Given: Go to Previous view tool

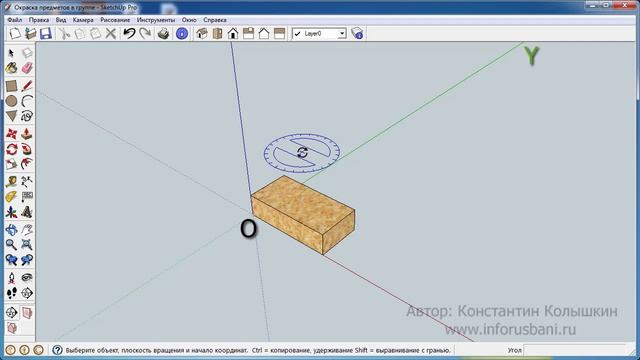Looking at the screenshot, I should [11, 260].
